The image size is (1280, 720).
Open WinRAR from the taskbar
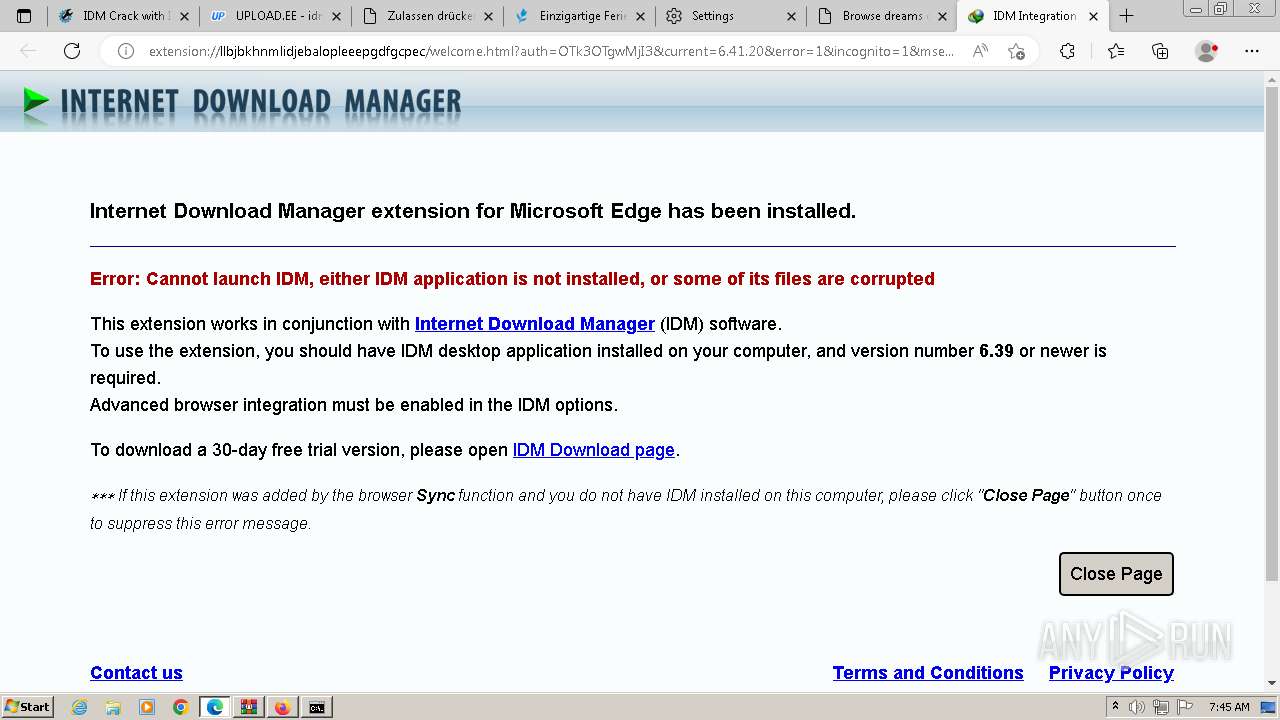[x=249, y=707]
